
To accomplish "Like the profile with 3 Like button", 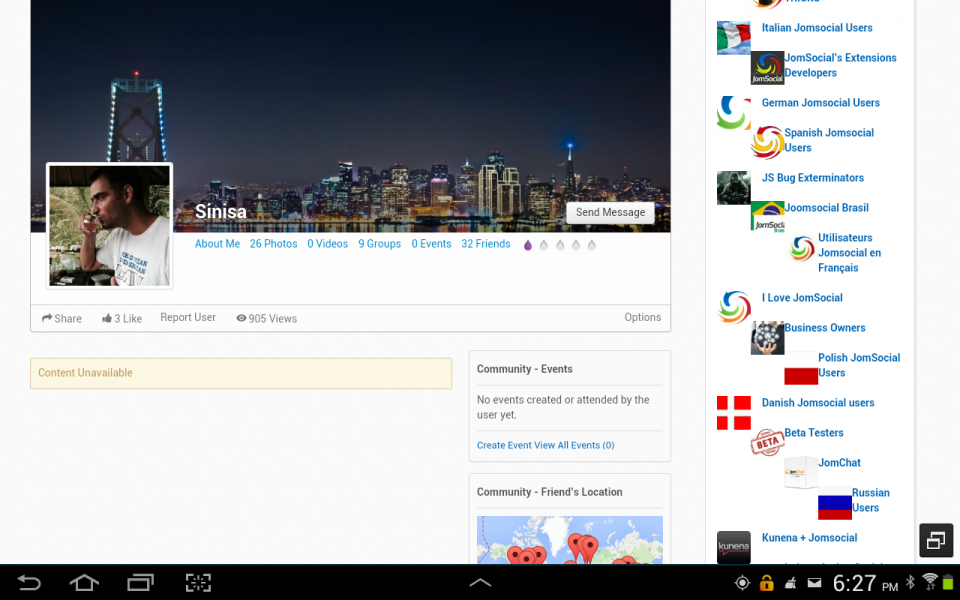I will (x=122, y=318).
